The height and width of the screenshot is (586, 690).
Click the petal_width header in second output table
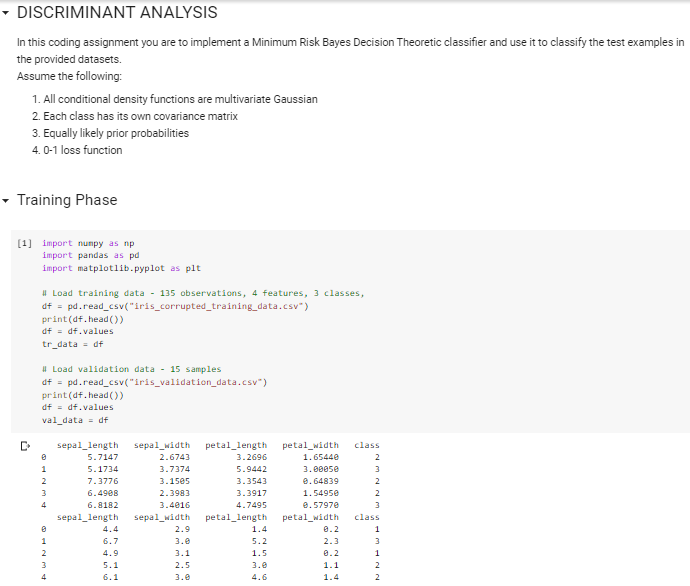pos(310,517)
